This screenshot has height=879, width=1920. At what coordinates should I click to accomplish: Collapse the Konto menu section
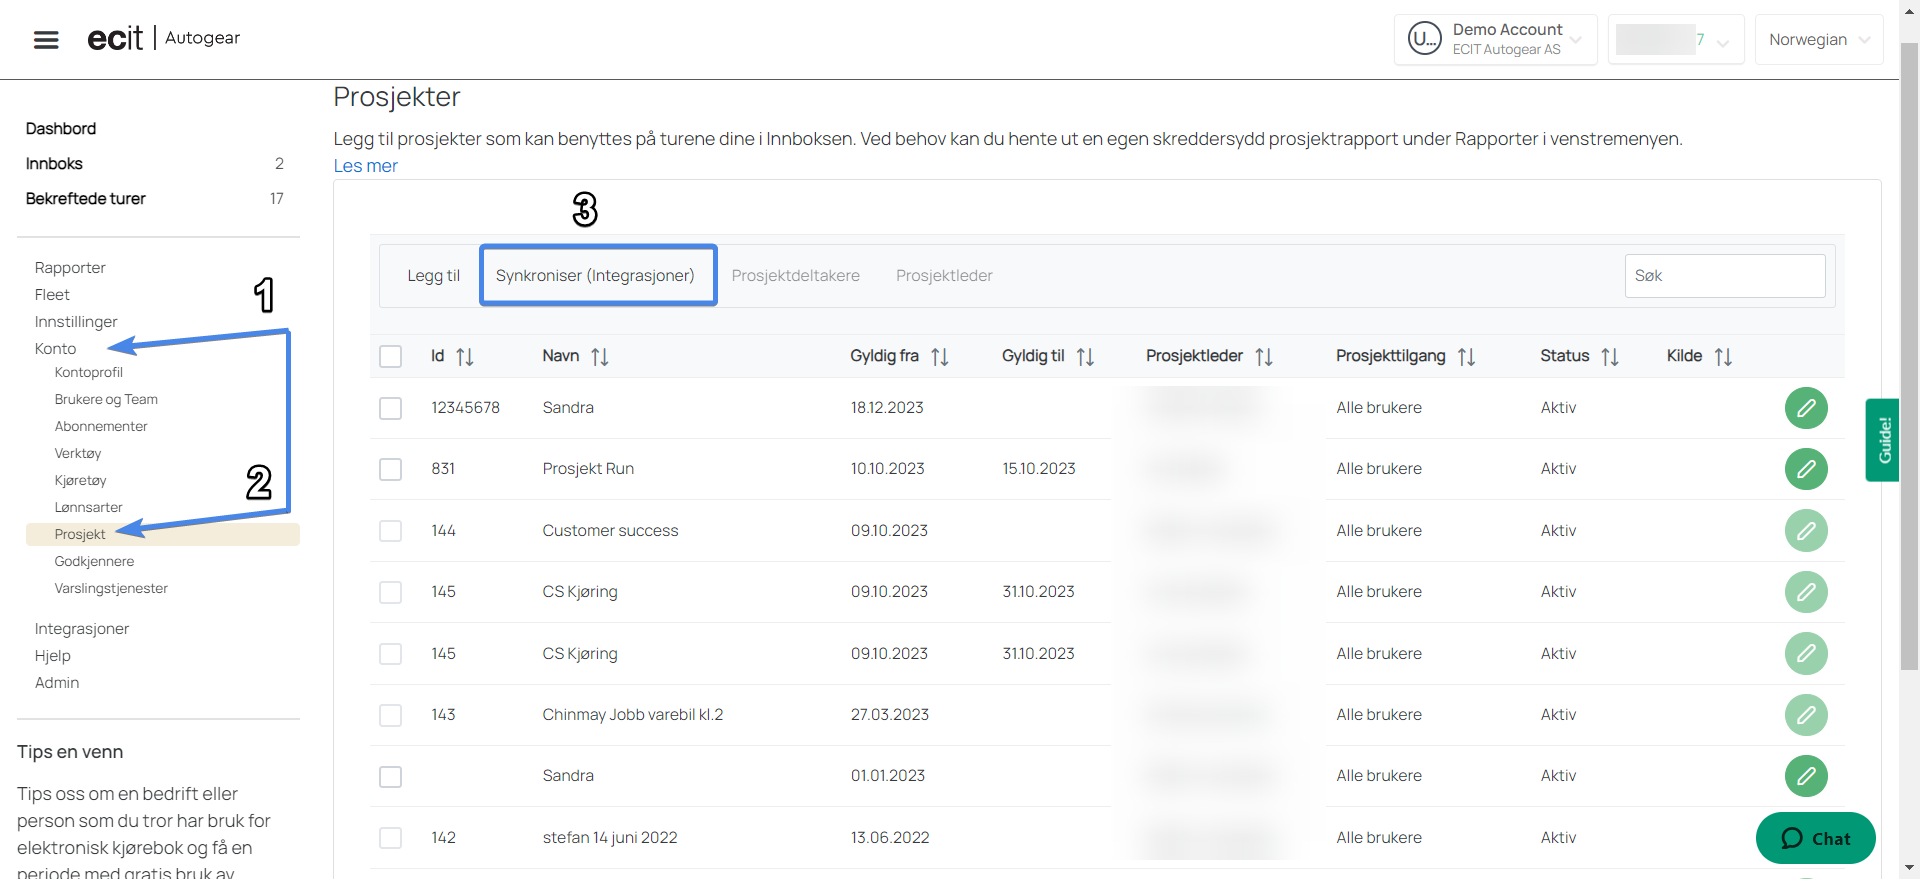point(56,349)
